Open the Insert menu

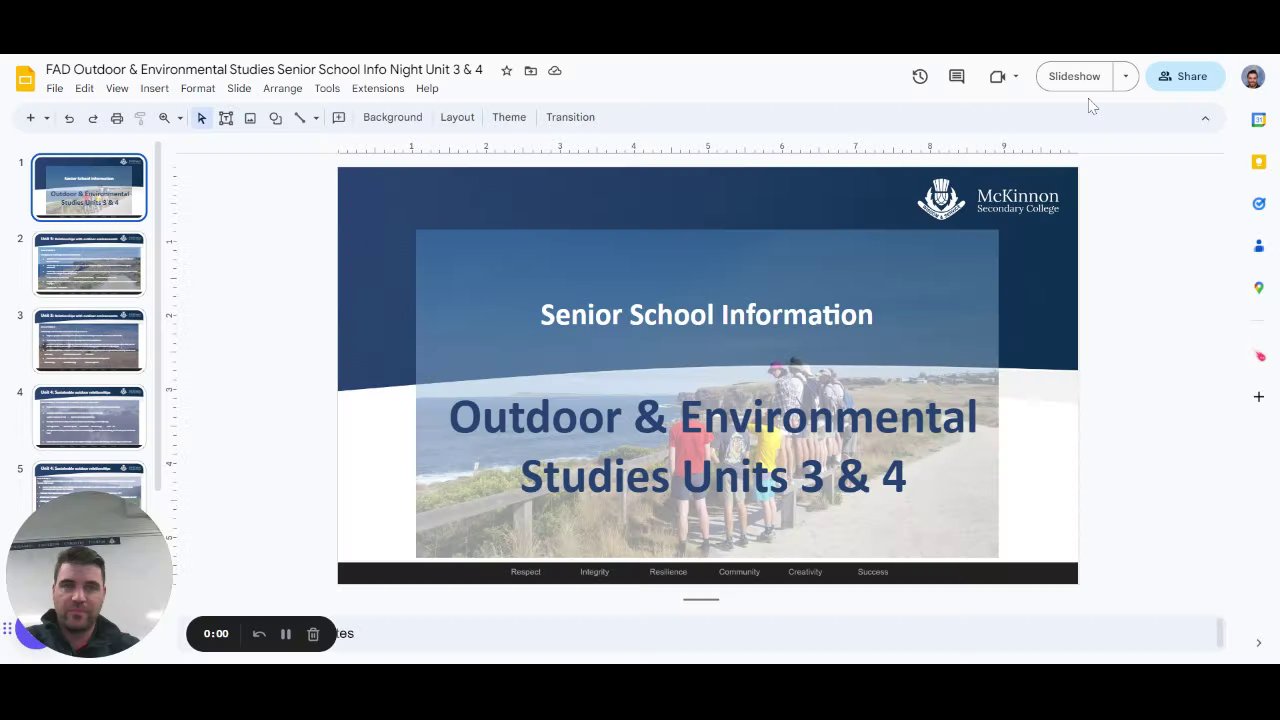155,89
